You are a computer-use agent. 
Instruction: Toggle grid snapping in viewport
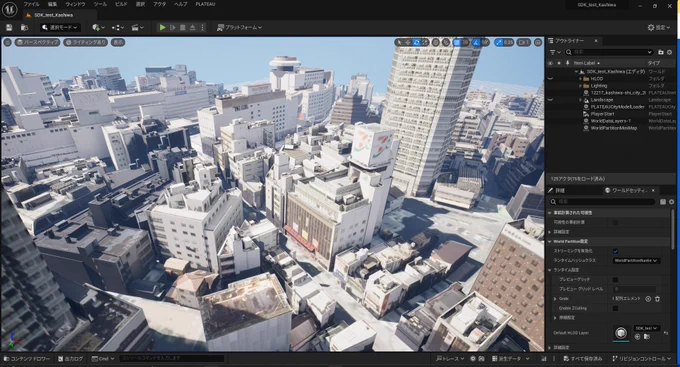[x=457, y=42]
